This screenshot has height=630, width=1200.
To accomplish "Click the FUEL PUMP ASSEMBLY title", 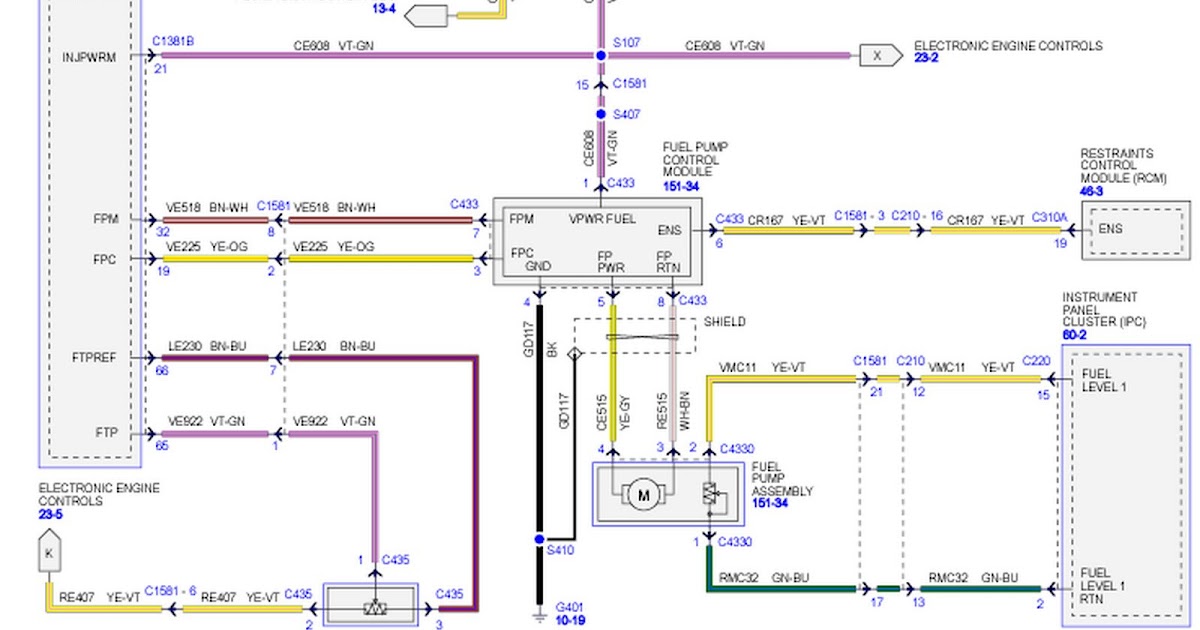I will pos(782,479).
